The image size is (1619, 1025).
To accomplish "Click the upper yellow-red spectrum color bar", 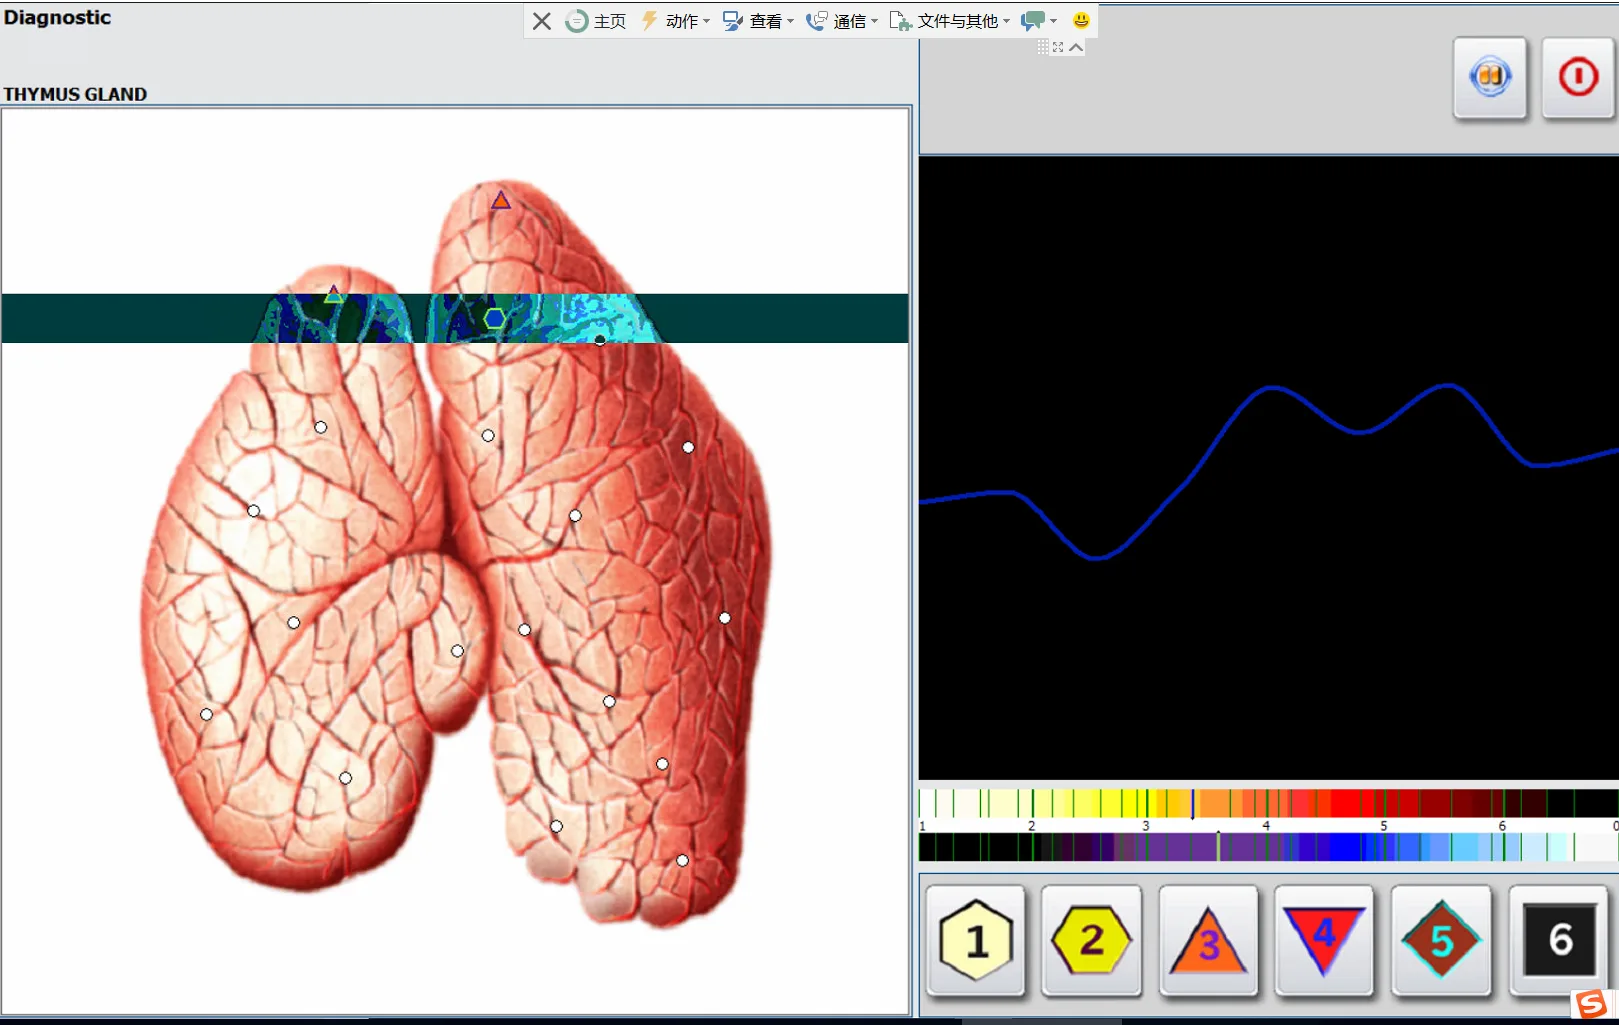I will pos(1266,803).
